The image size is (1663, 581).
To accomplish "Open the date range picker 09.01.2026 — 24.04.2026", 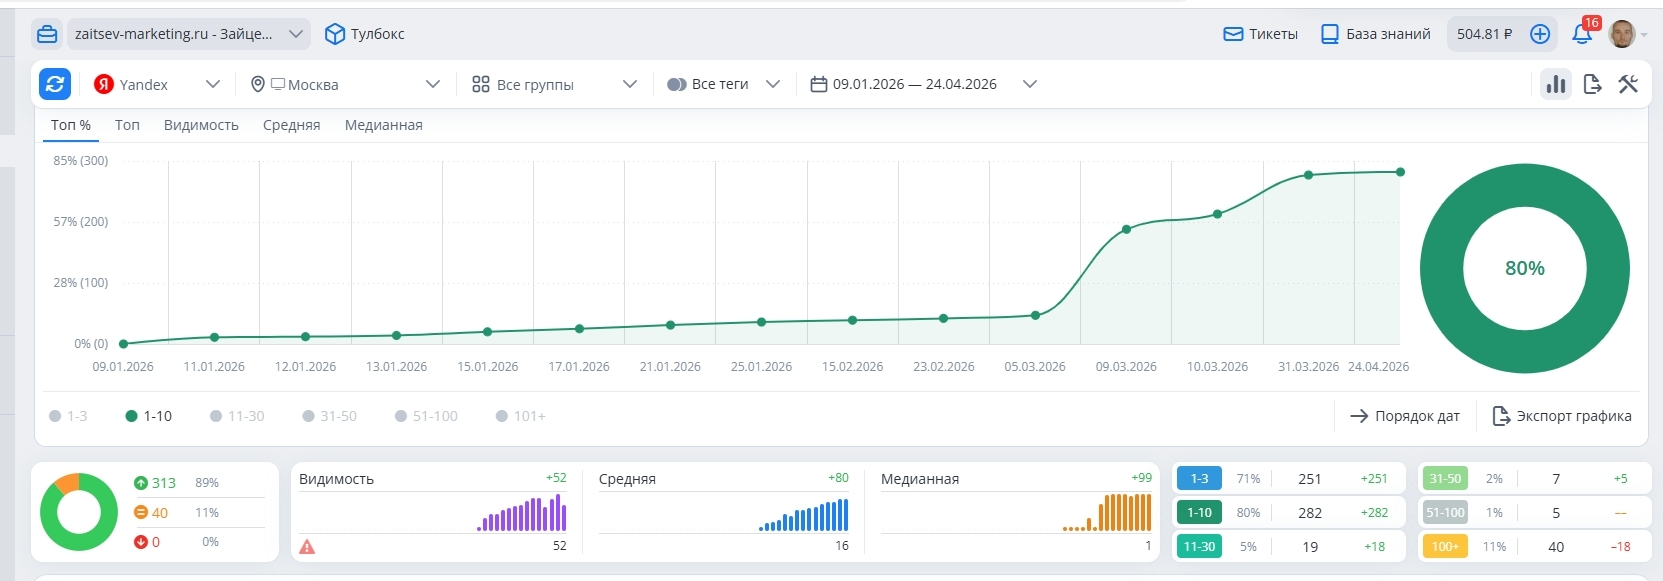I will (x=923, y=84).
